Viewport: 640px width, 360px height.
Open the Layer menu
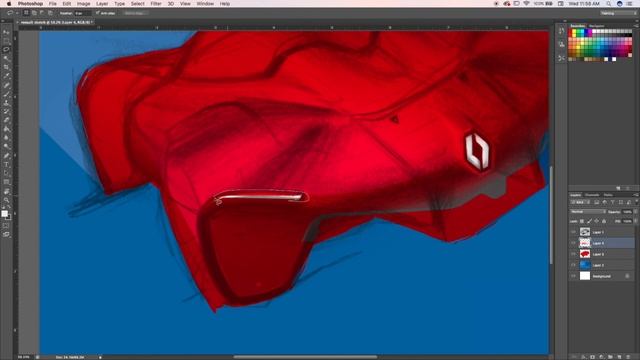click(x=102, y=4)
